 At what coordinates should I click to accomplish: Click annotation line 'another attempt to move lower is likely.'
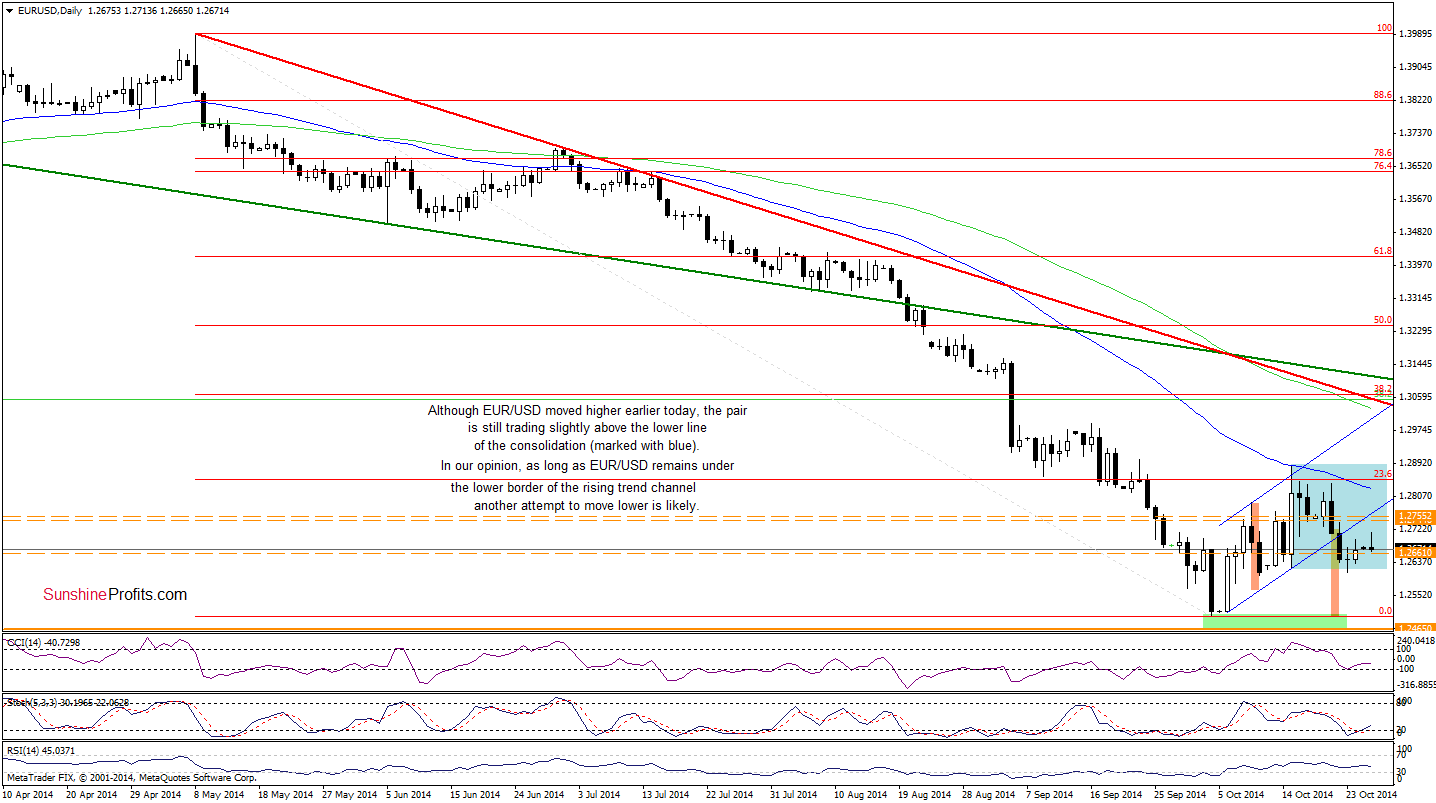pyautogui.click(x=587, y=506)
